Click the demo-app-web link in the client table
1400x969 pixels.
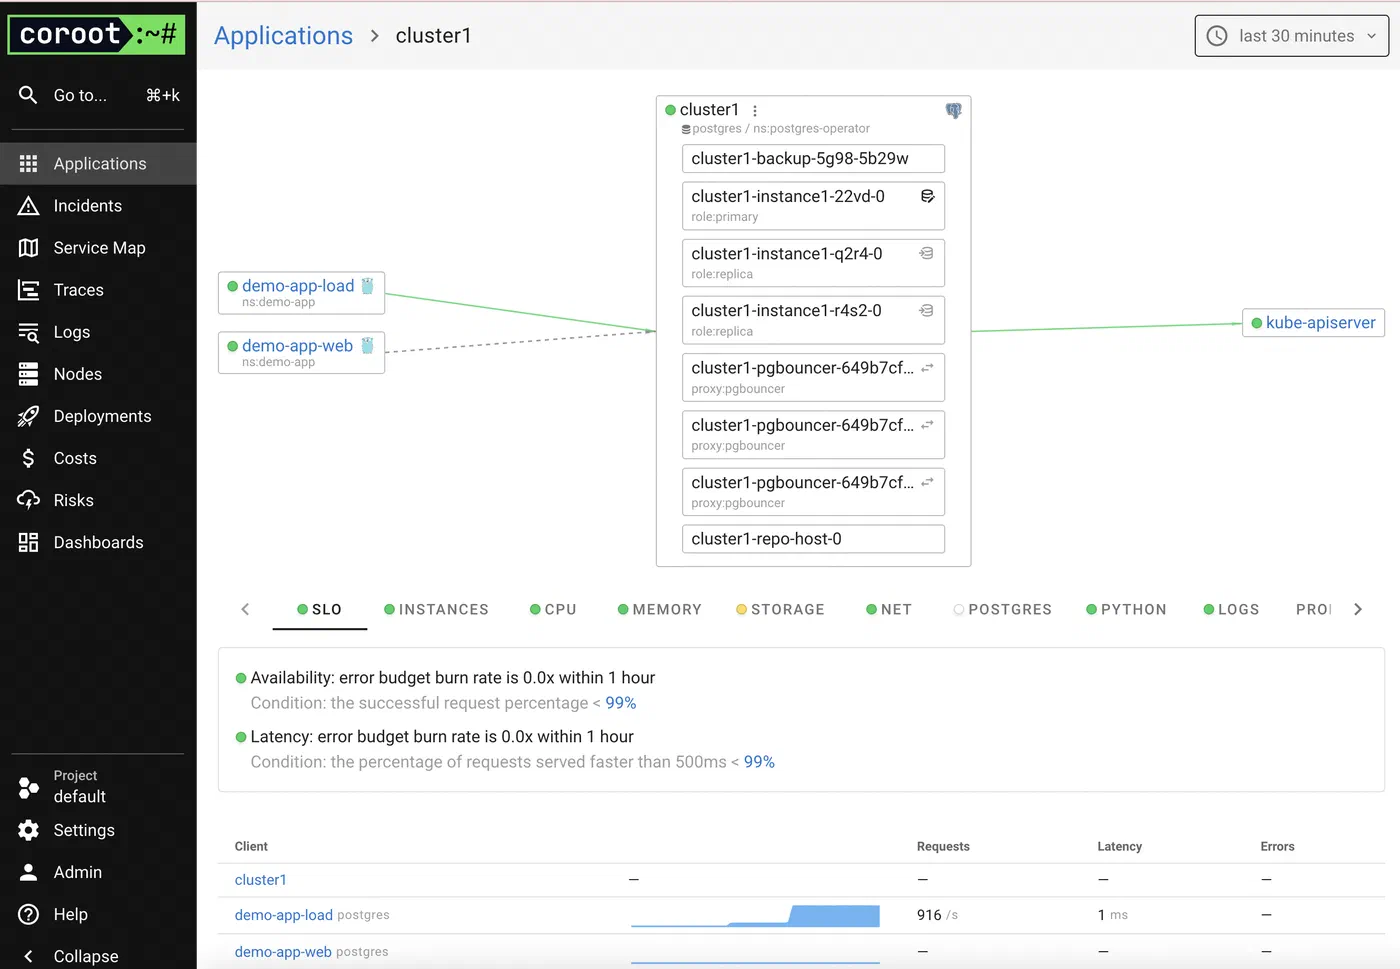tap(283, 952)
